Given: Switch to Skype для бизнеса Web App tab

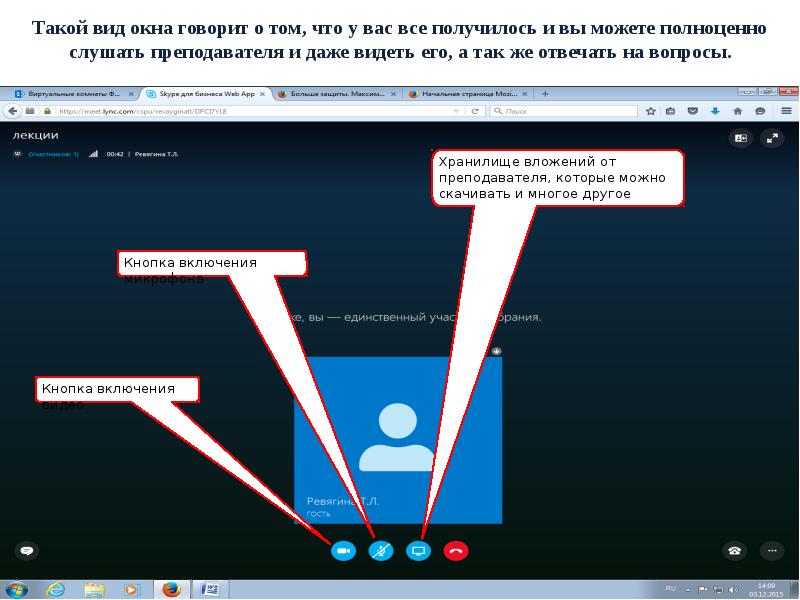Looking at the screenshot, I should (203, 93).
